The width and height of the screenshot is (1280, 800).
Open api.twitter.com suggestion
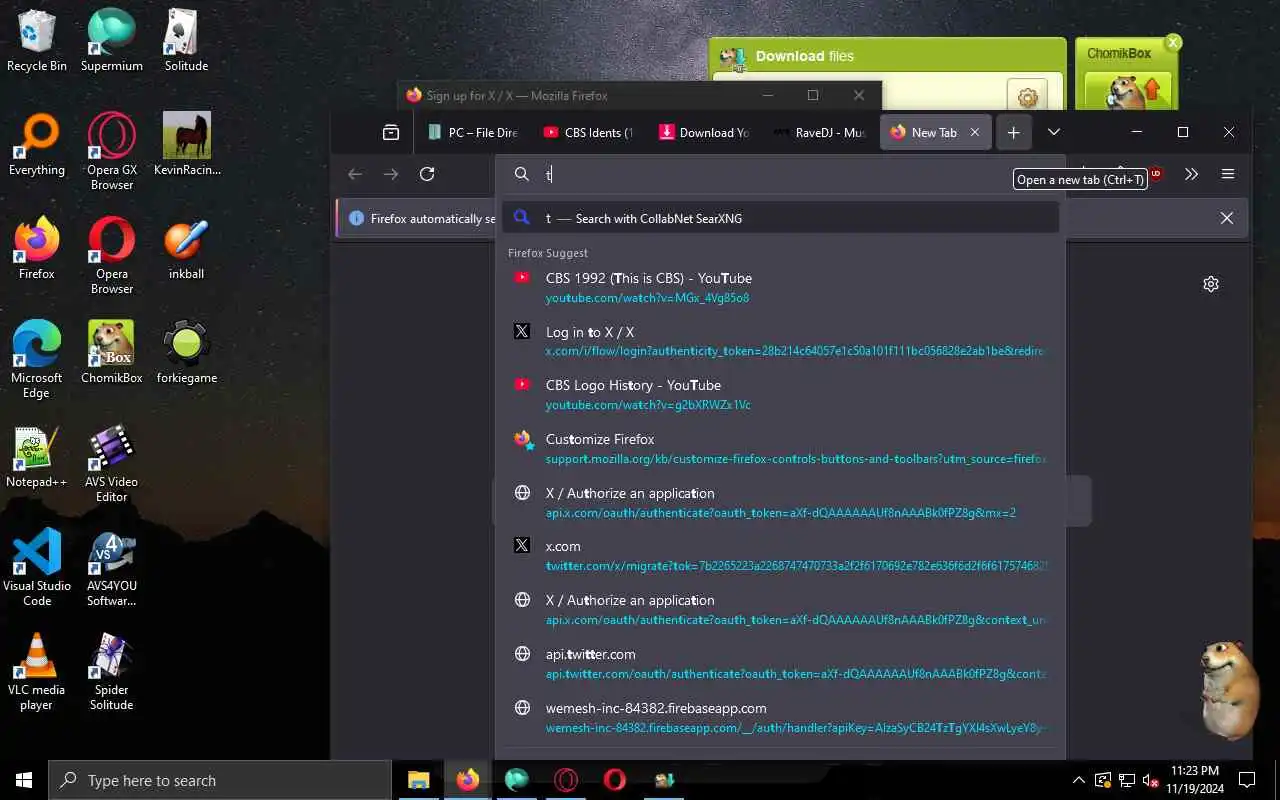pos(781,663)
